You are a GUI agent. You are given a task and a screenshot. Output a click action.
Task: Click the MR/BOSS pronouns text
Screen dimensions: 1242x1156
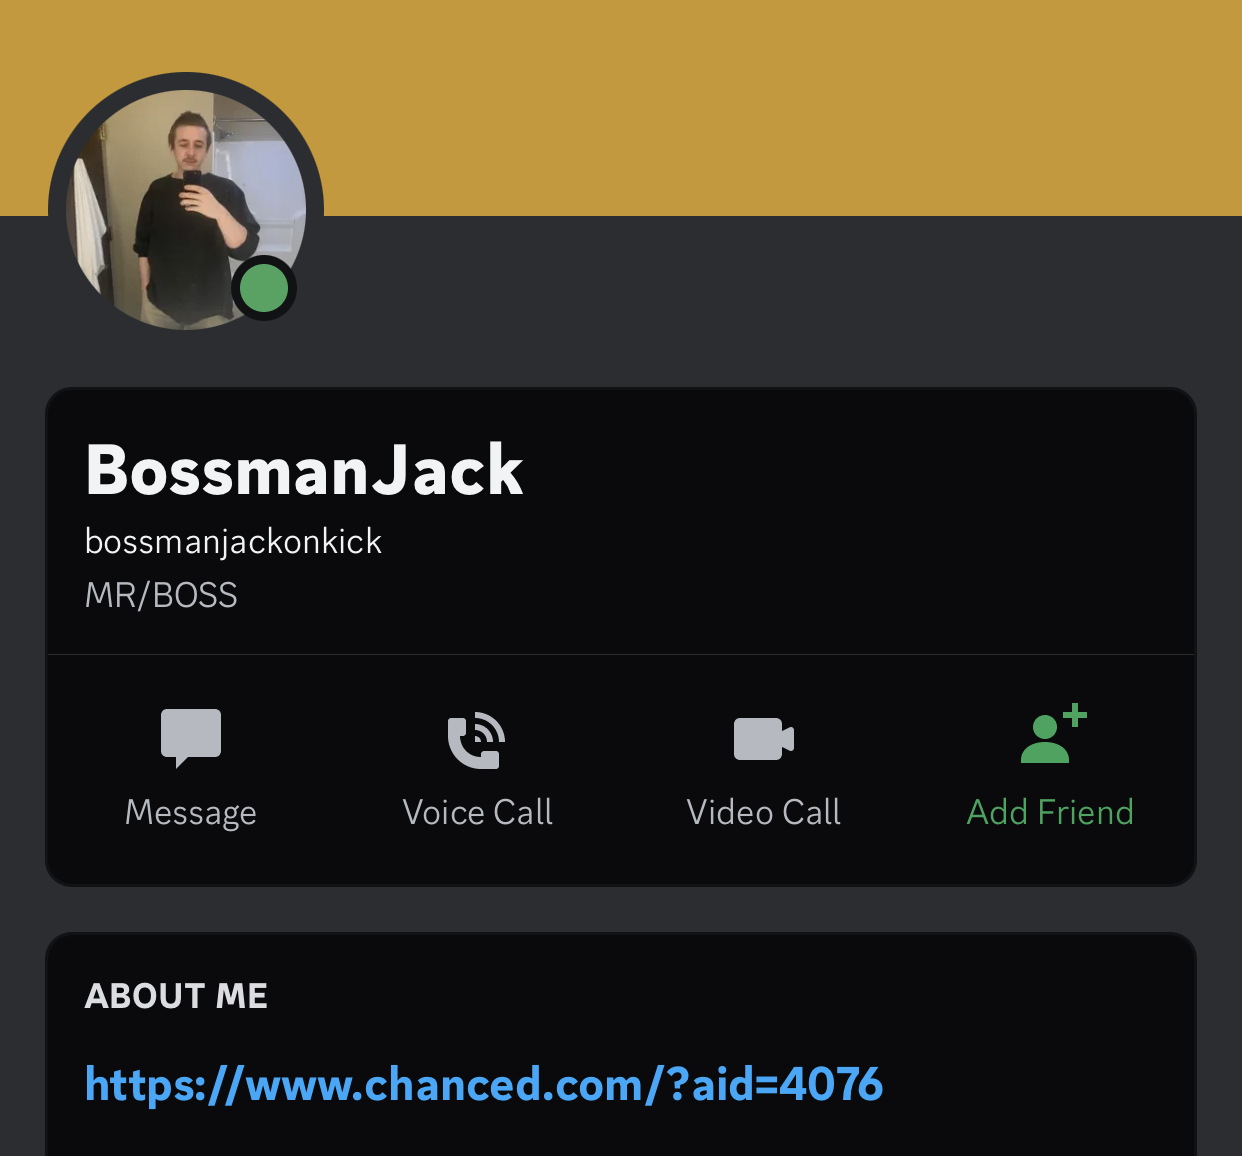161,596
